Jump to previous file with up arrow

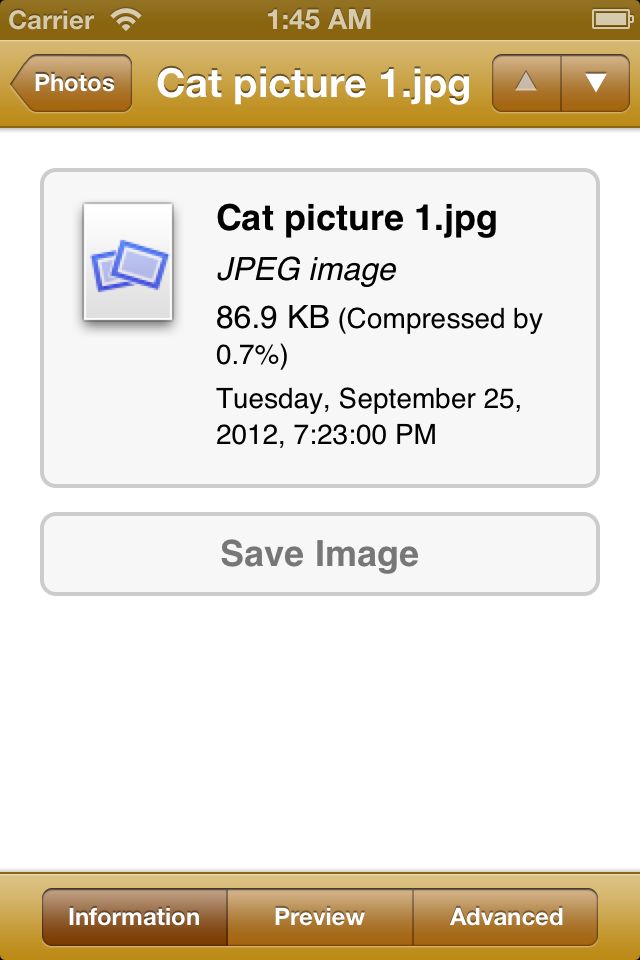(x=526, y=83)
